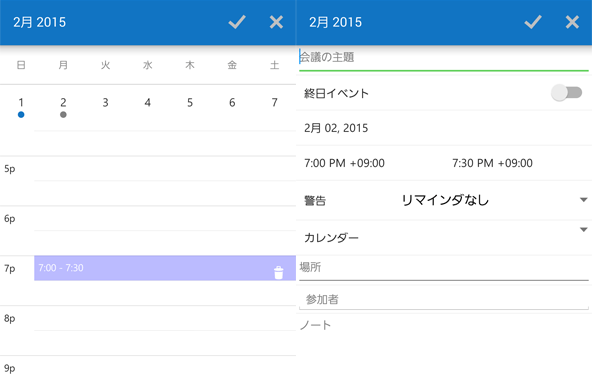Click into the 参加者 attendees field
The height and width of the screenshot is (377, 592).
coord(444,300)
